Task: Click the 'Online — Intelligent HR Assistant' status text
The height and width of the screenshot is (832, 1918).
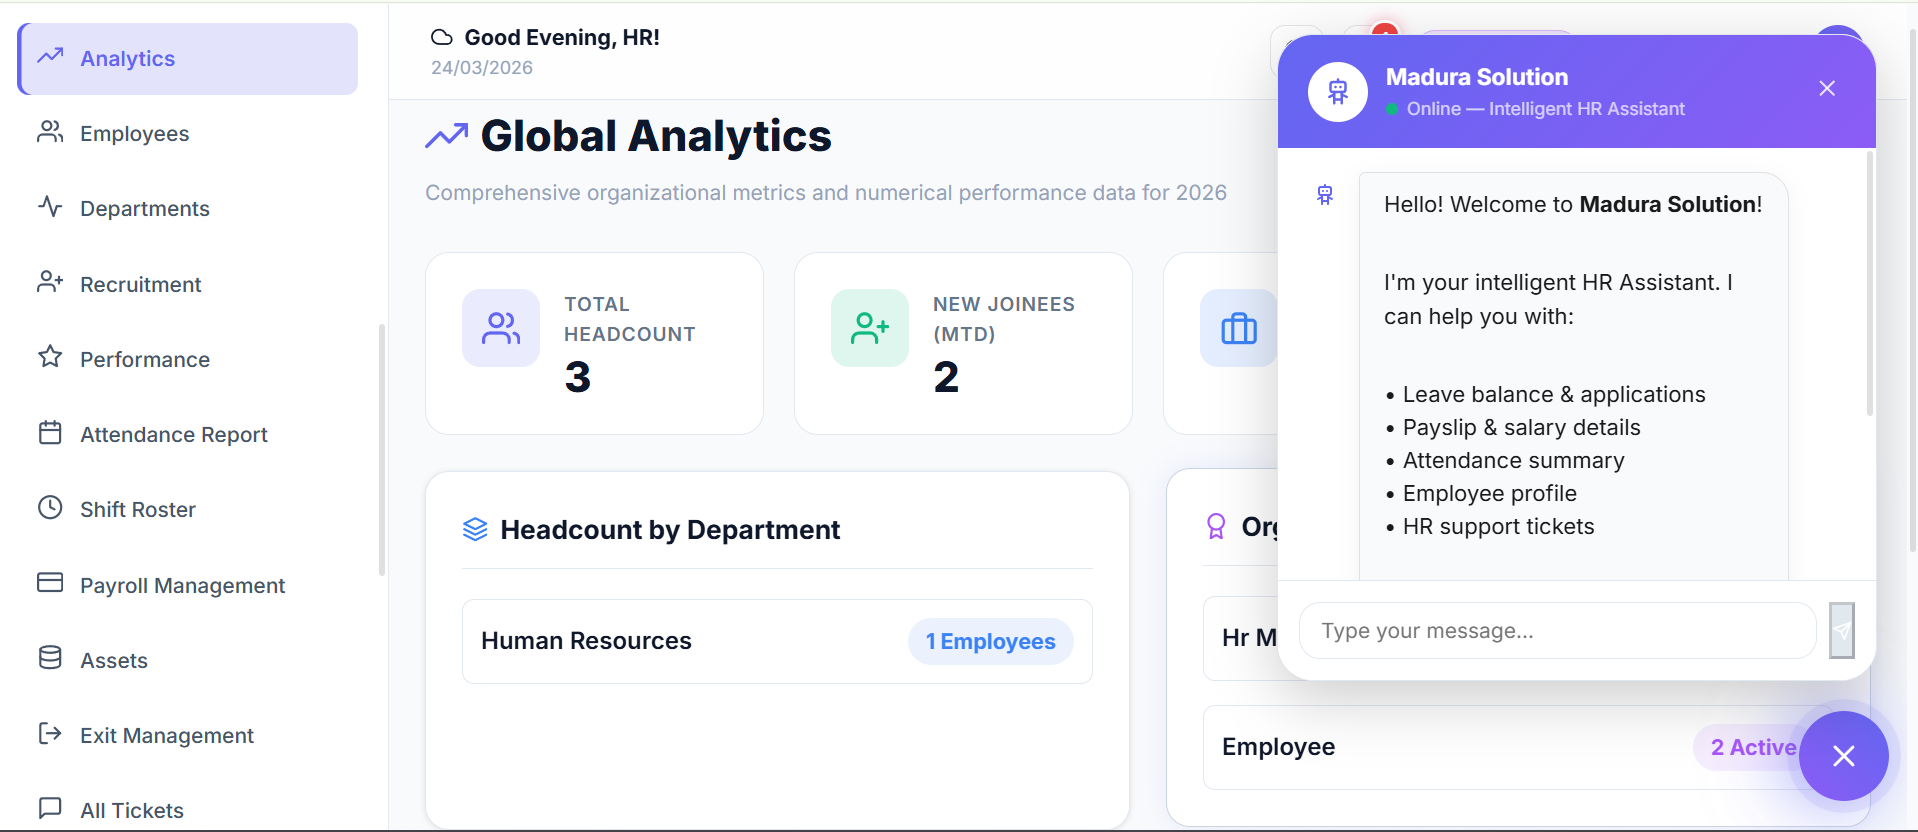Action: (1545, 109)
